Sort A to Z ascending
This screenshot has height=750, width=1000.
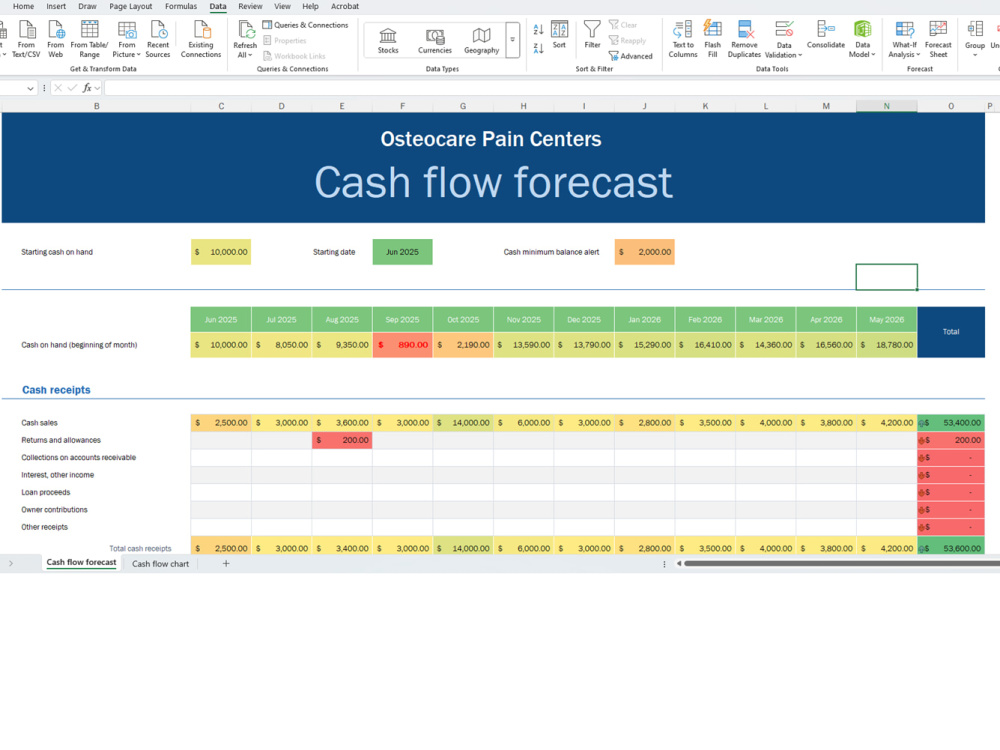[538, 29]
